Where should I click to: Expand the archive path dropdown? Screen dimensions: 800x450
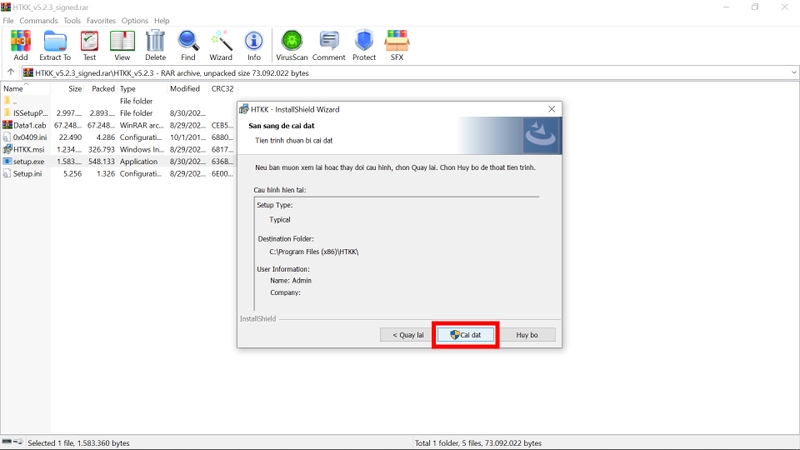794,72
